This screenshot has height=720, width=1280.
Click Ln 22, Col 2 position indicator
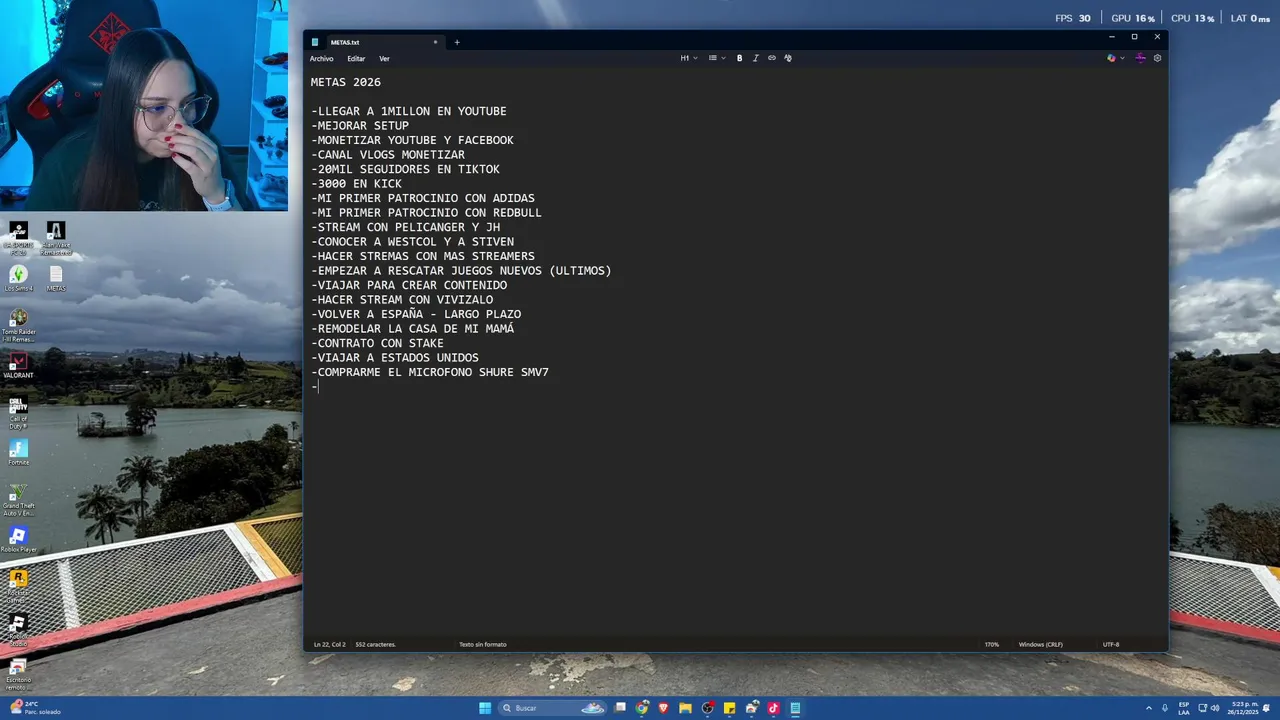[330, 644]
